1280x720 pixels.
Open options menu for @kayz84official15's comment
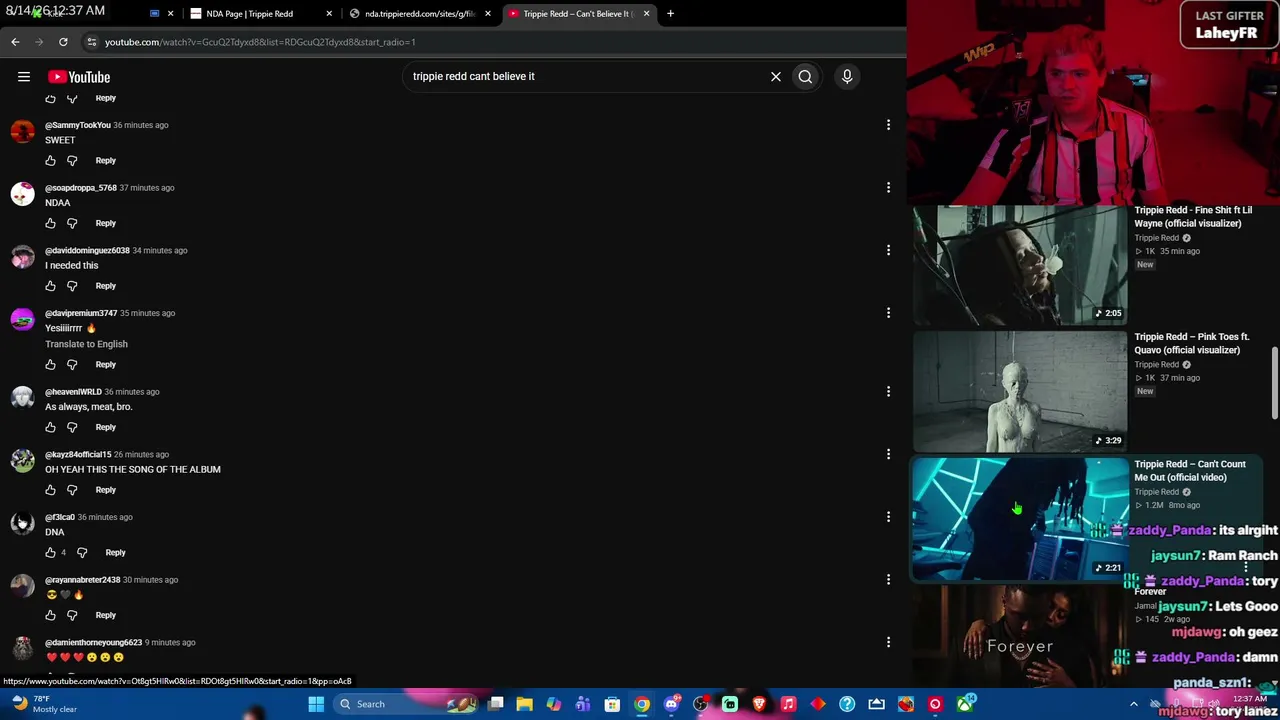coord(888,454)
